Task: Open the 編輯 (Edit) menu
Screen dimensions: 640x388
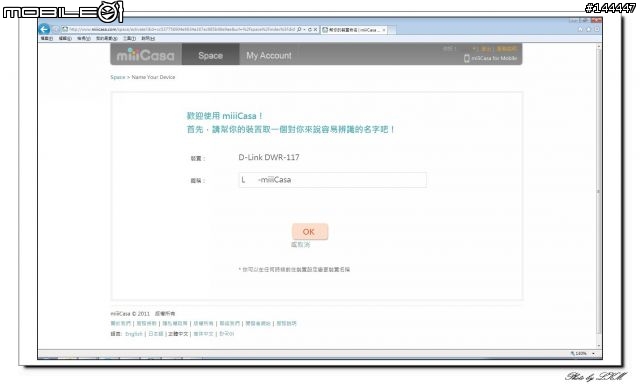Action: [x=65, y=38]
